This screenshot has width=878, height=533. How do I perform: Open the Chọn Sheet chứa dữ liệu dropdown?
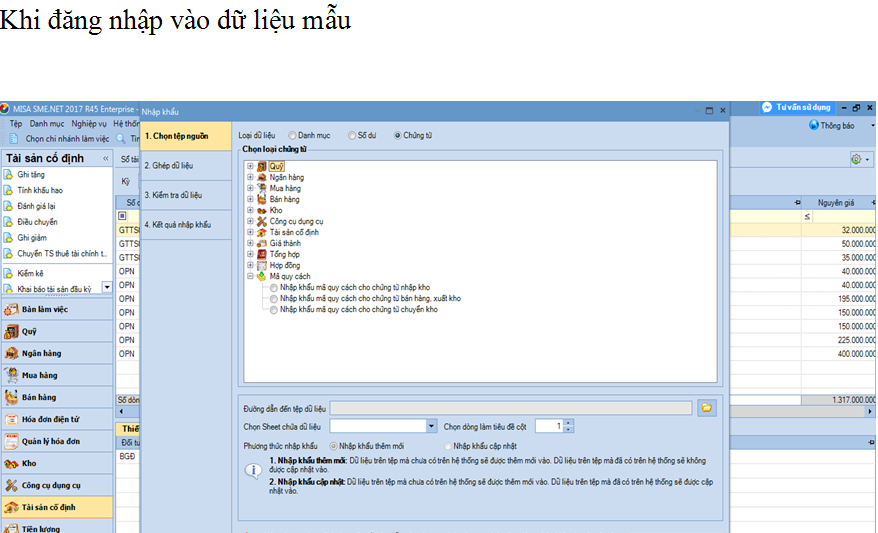tap(431, 426)
